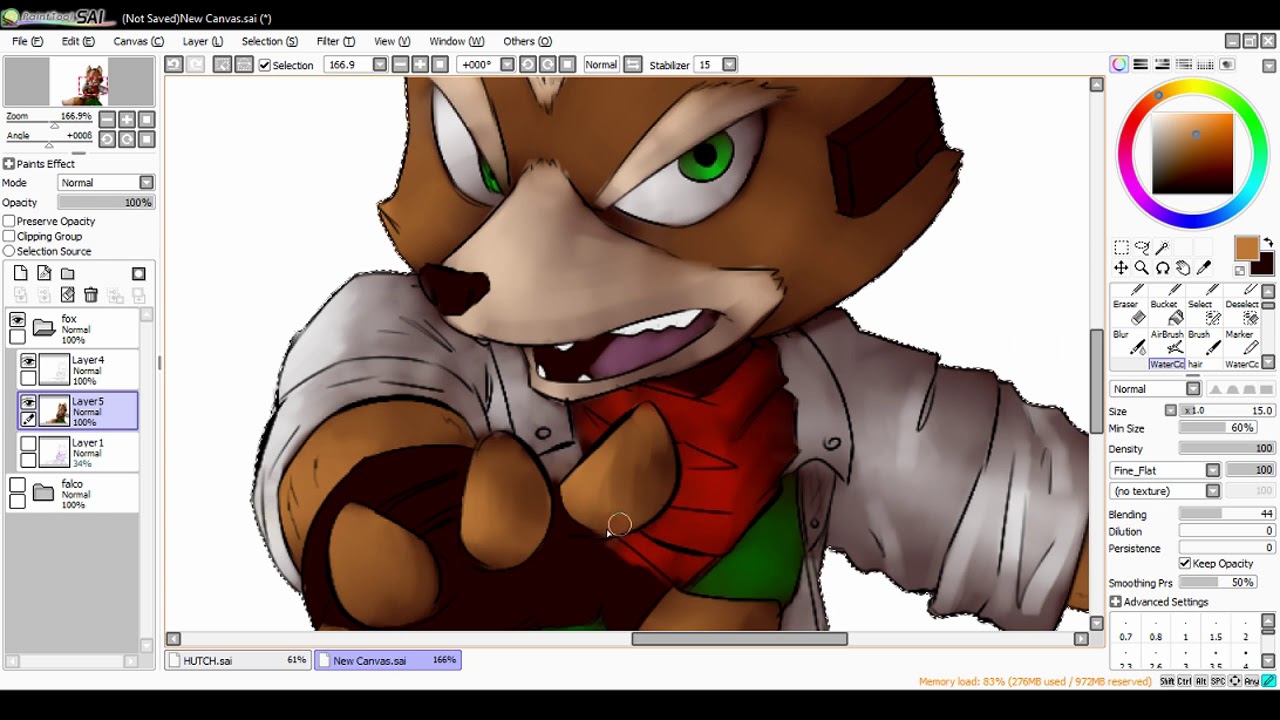Show the swatches panel
The height and width of the screenshot is (720, 1280).
pos(1205,64)
